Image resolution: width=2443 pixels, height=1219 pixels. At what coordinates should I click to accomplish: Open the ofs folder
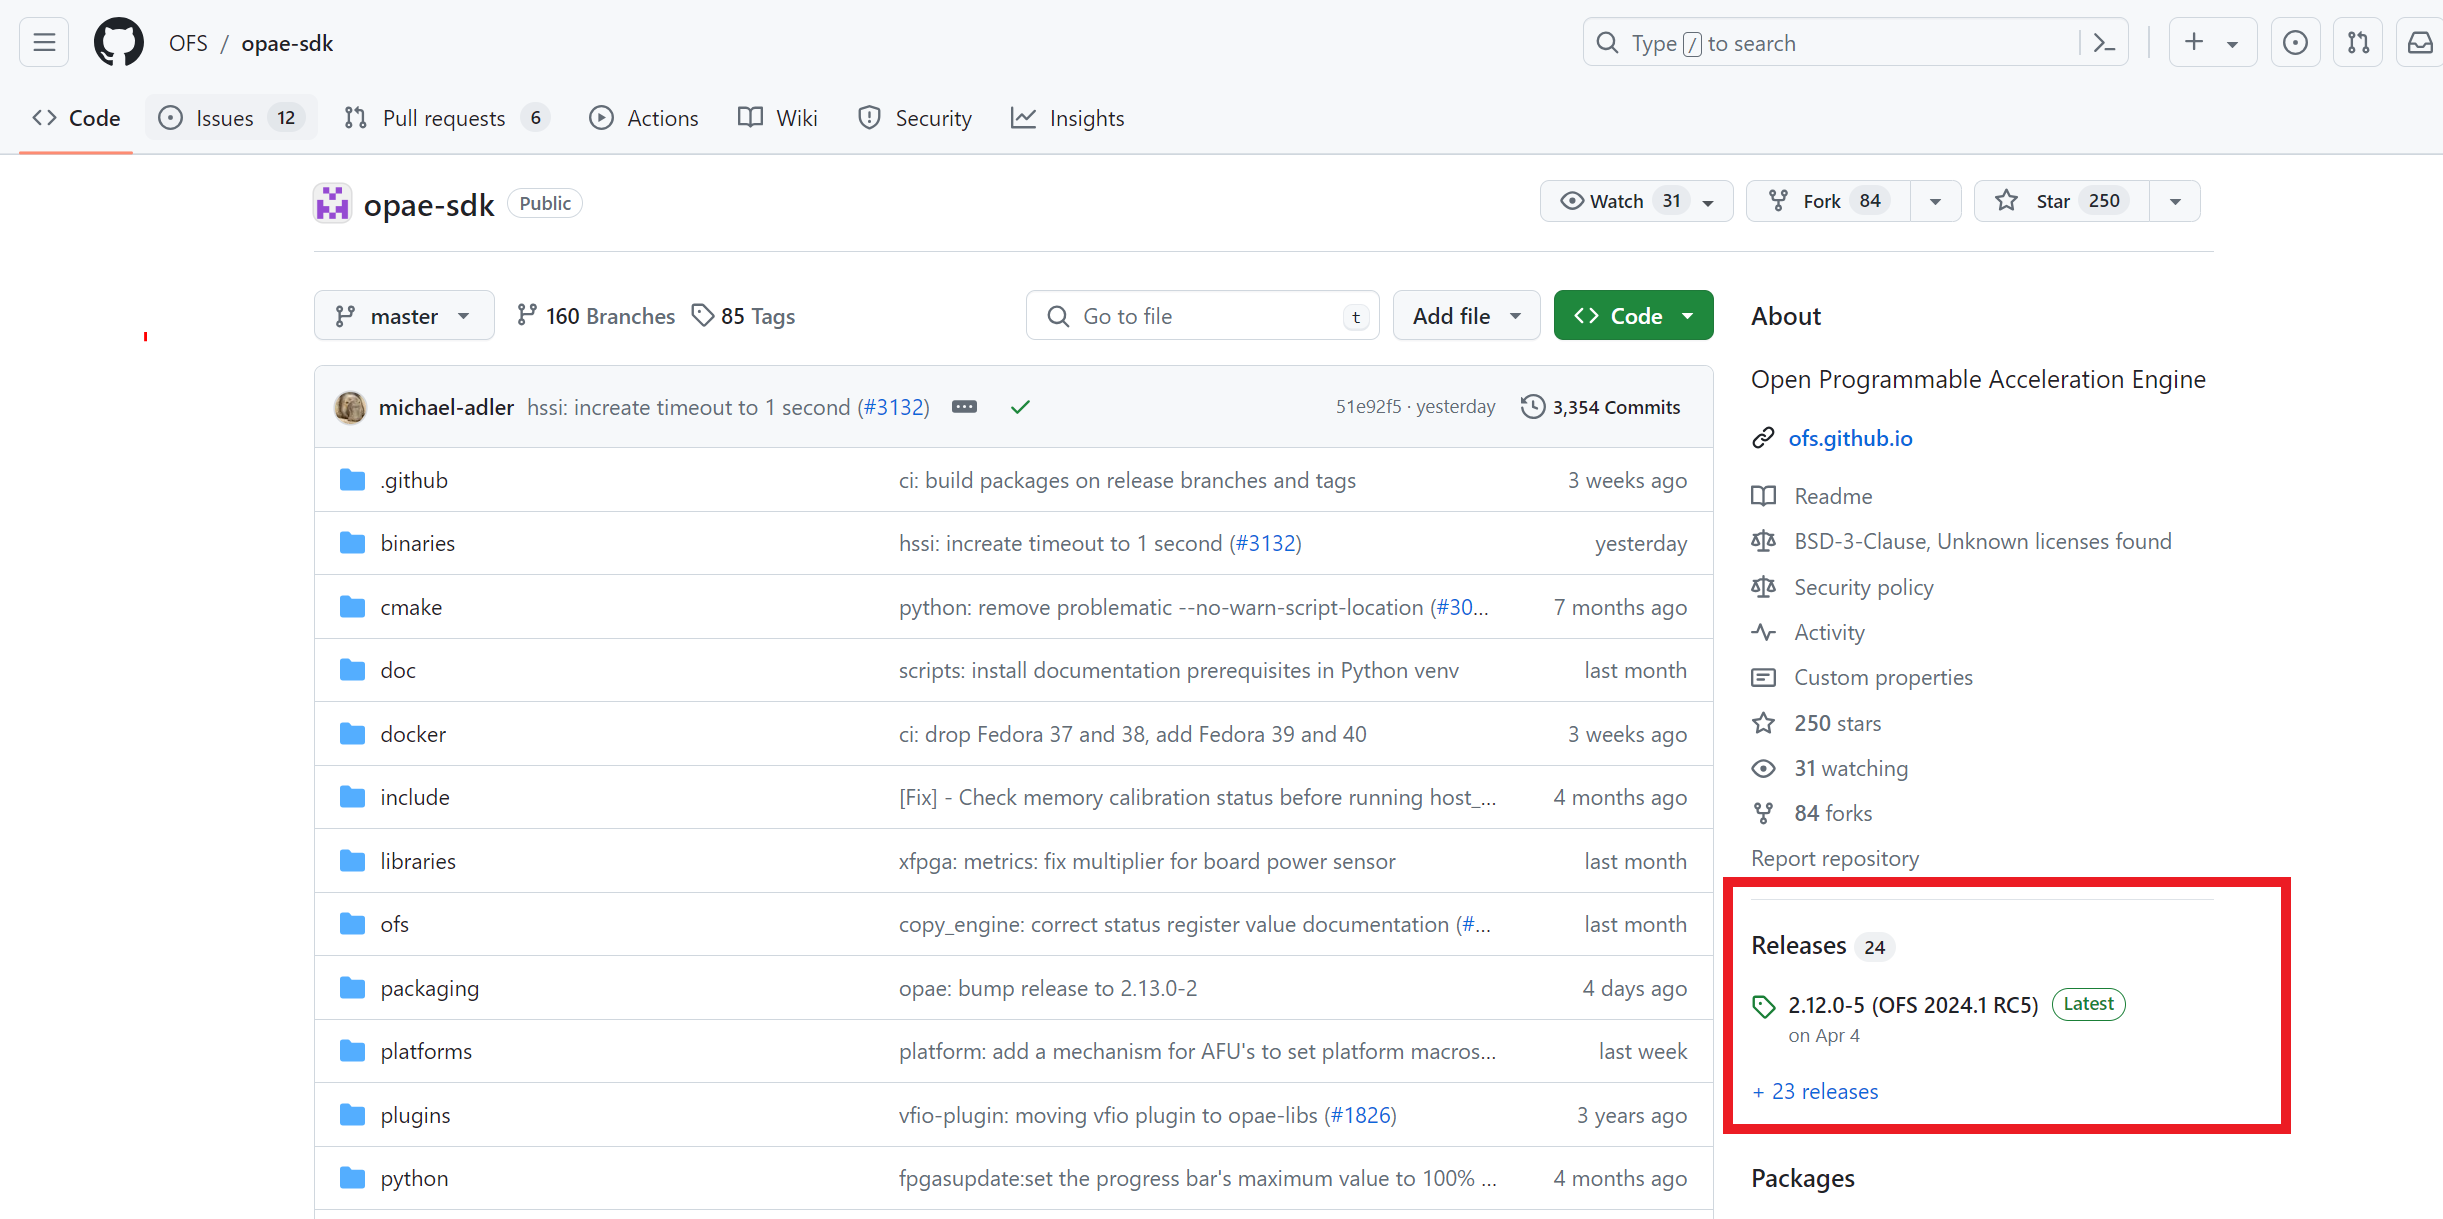coord(394,924)
